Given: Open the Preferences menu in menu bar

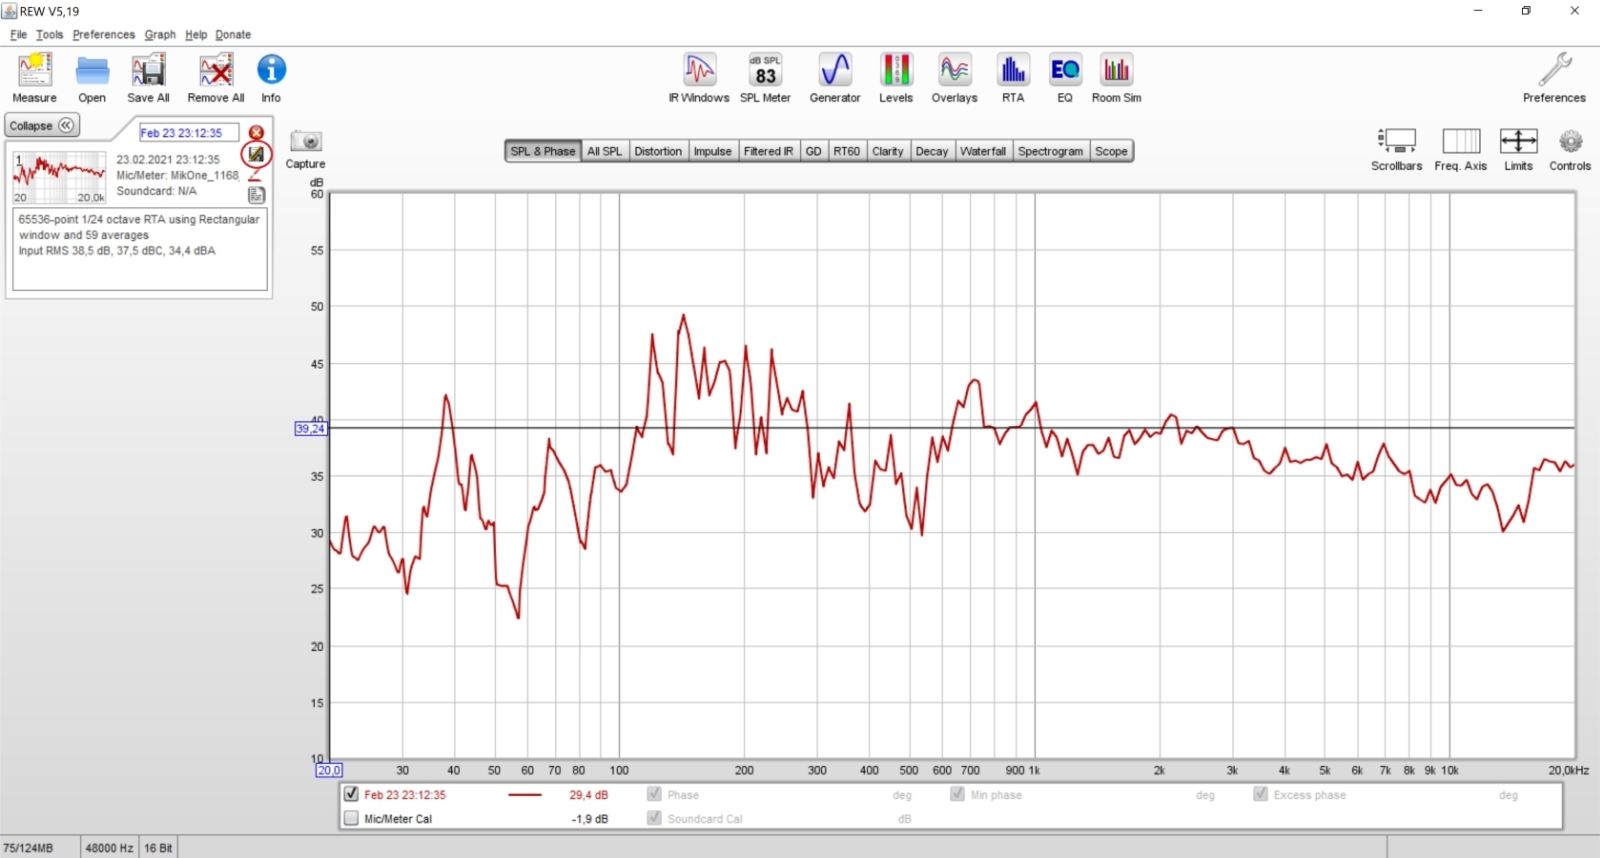Looking at the screenshot, I should coord(103,34).
